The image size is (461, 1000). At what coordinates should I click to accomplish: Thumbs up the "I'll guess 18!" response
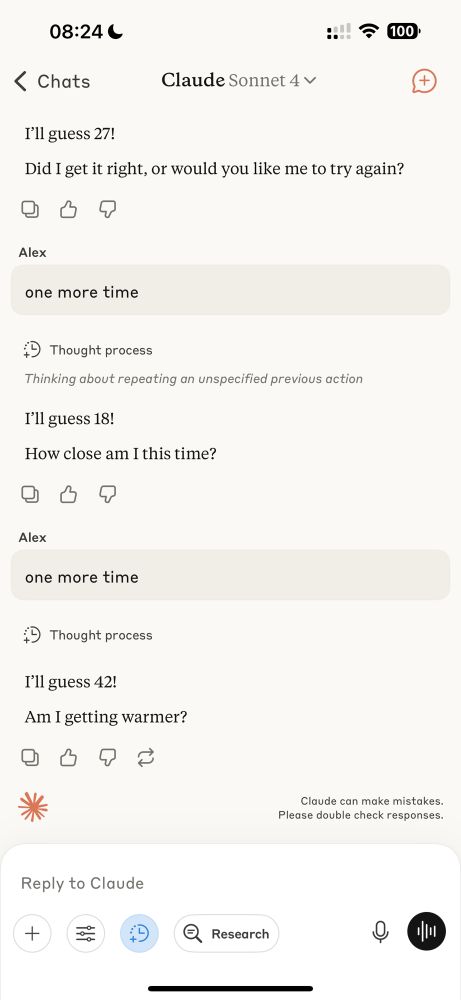(68, 494)
